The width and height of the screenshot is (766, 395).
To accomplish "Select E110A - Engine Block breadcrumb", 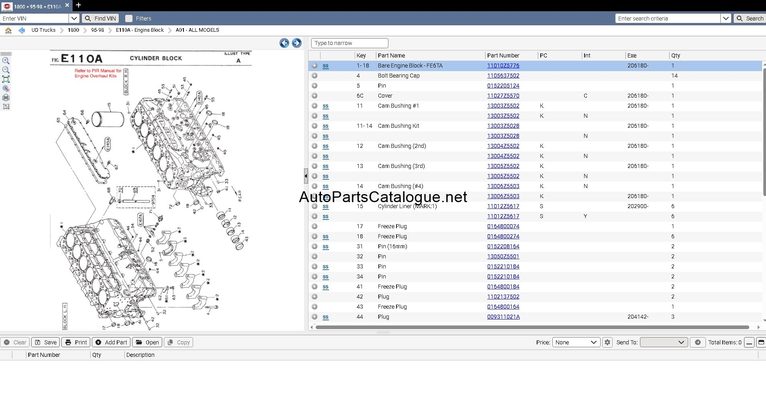I will click(x=140, y=30).
